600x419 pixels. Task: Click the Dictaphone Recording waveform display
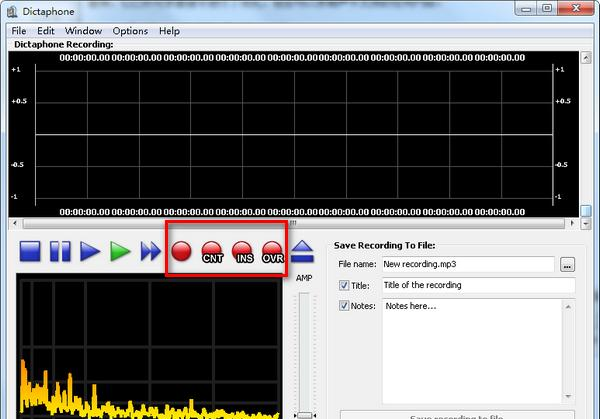[293, 134]
